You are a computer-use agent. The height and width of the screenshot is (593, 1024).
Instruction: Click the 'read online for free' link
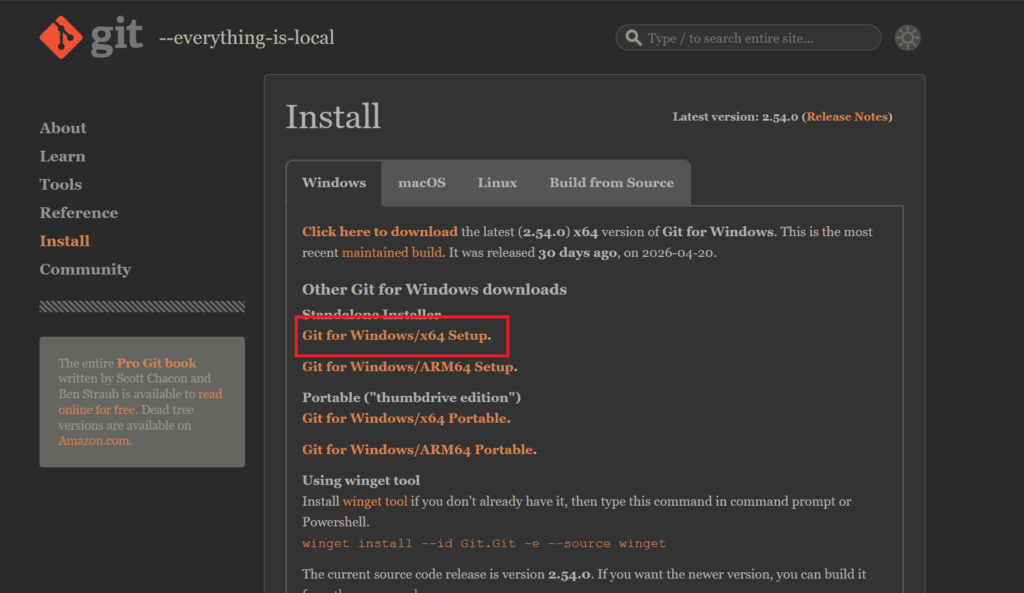coord(140,402)
